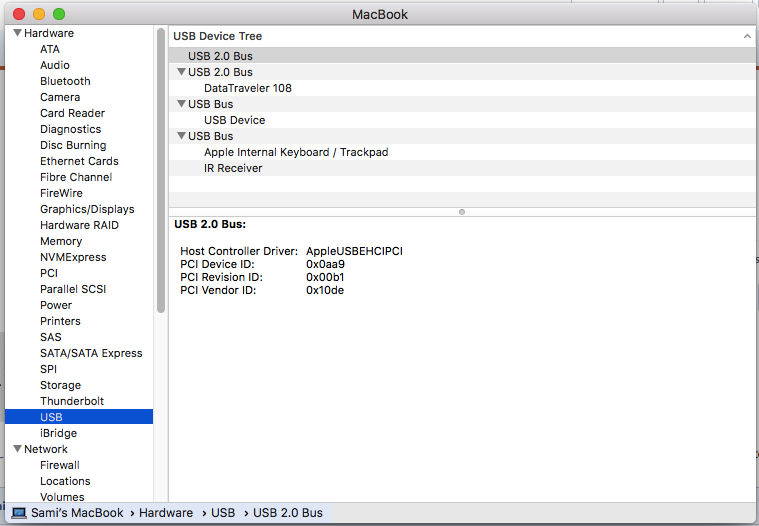Viewport: 759px width, 526px height.
Task: Select Diagnostics in the sidebar
Action: pos(71,129)
